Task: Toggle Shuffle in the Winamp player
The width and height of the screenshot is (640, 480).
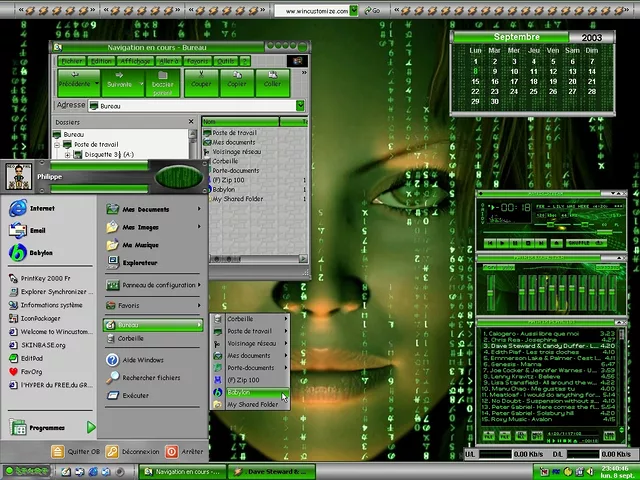Action: 579,242
